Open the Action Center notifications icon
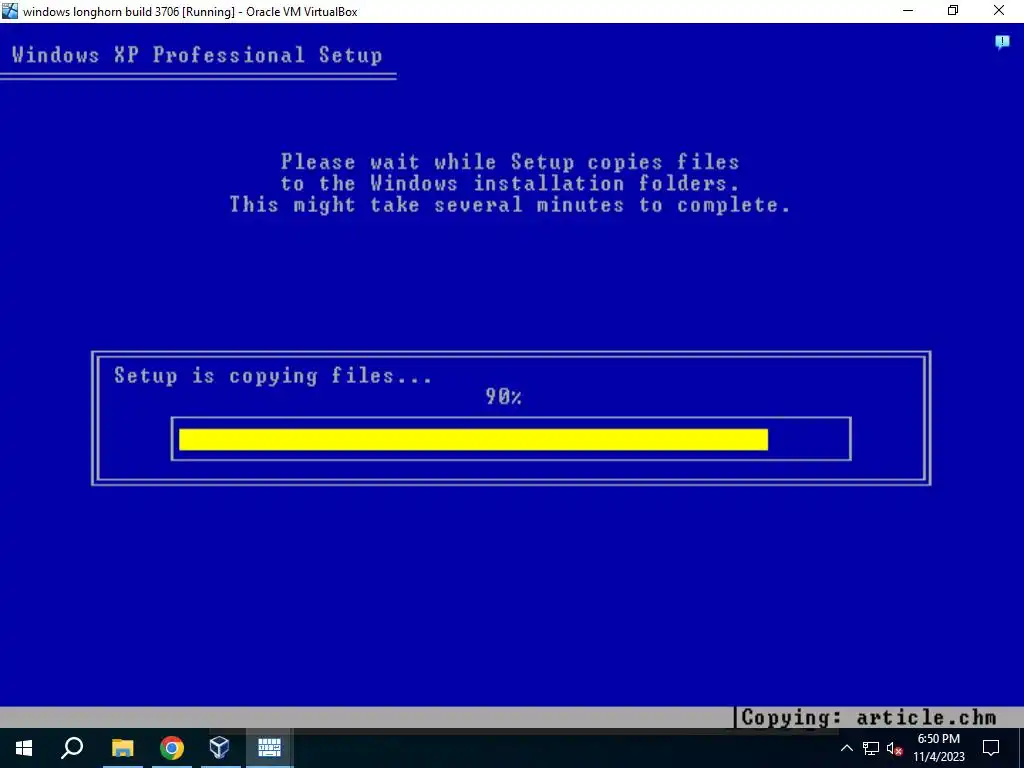 point(991,748)
